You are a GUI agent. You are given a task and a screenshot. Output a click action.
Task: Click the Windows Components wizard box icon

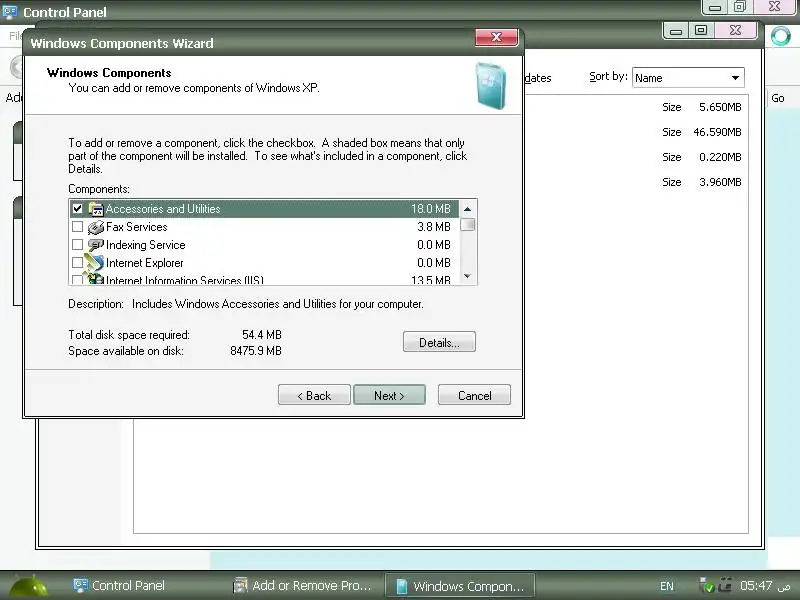point(490,85)
